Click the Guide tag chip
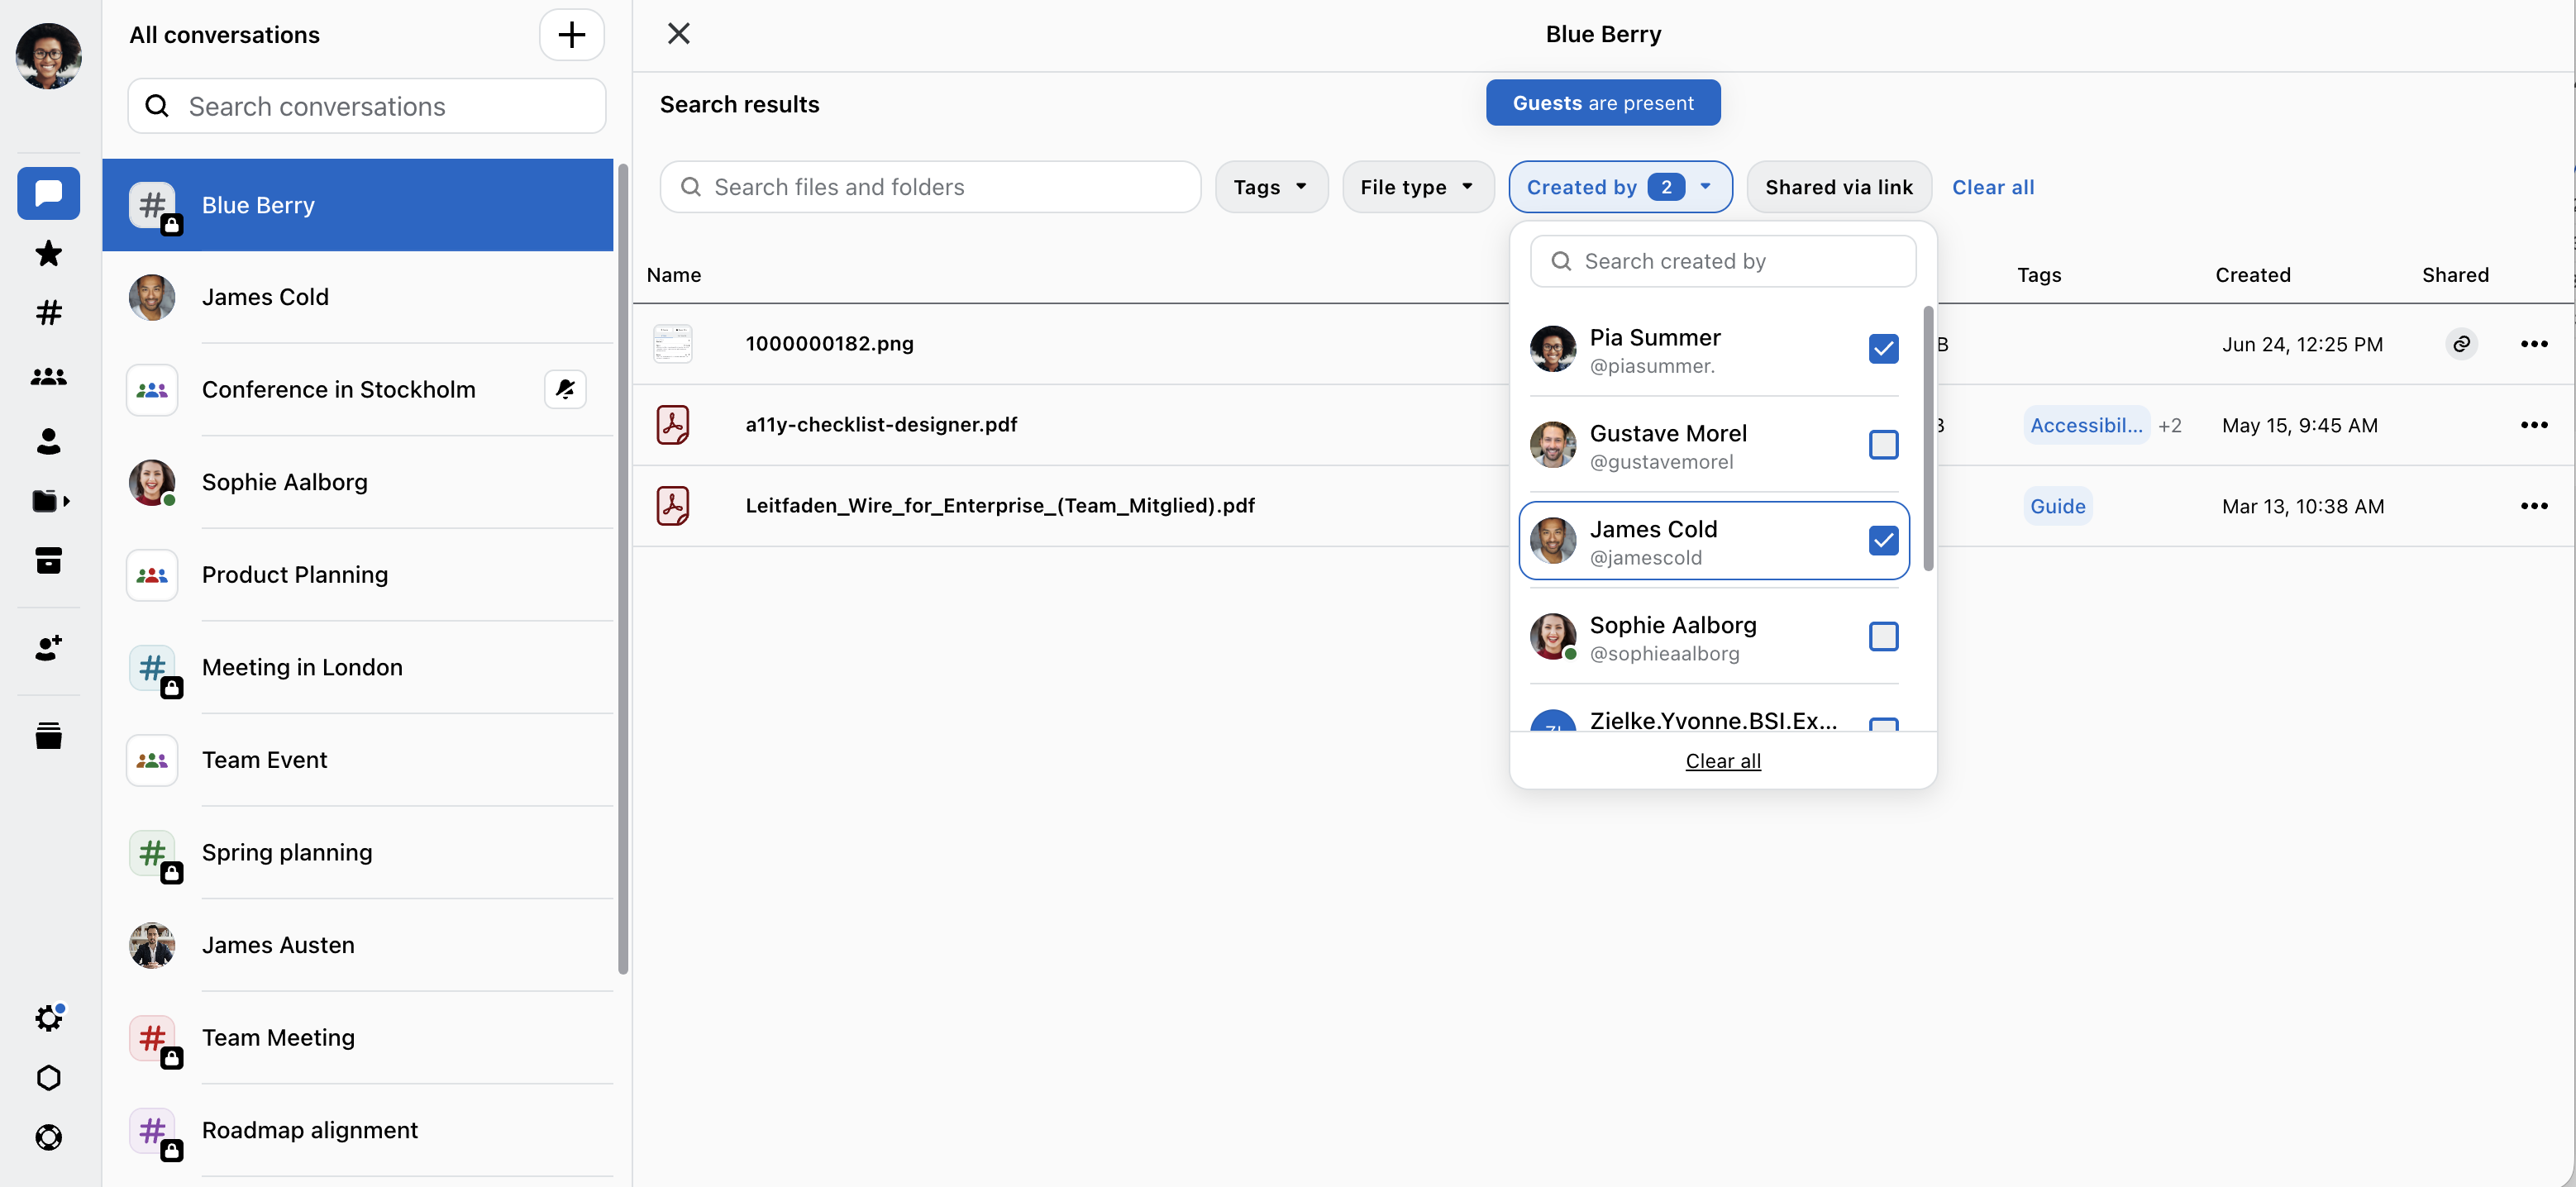The image size is (2576, 1187). [x=2058, y=506]
